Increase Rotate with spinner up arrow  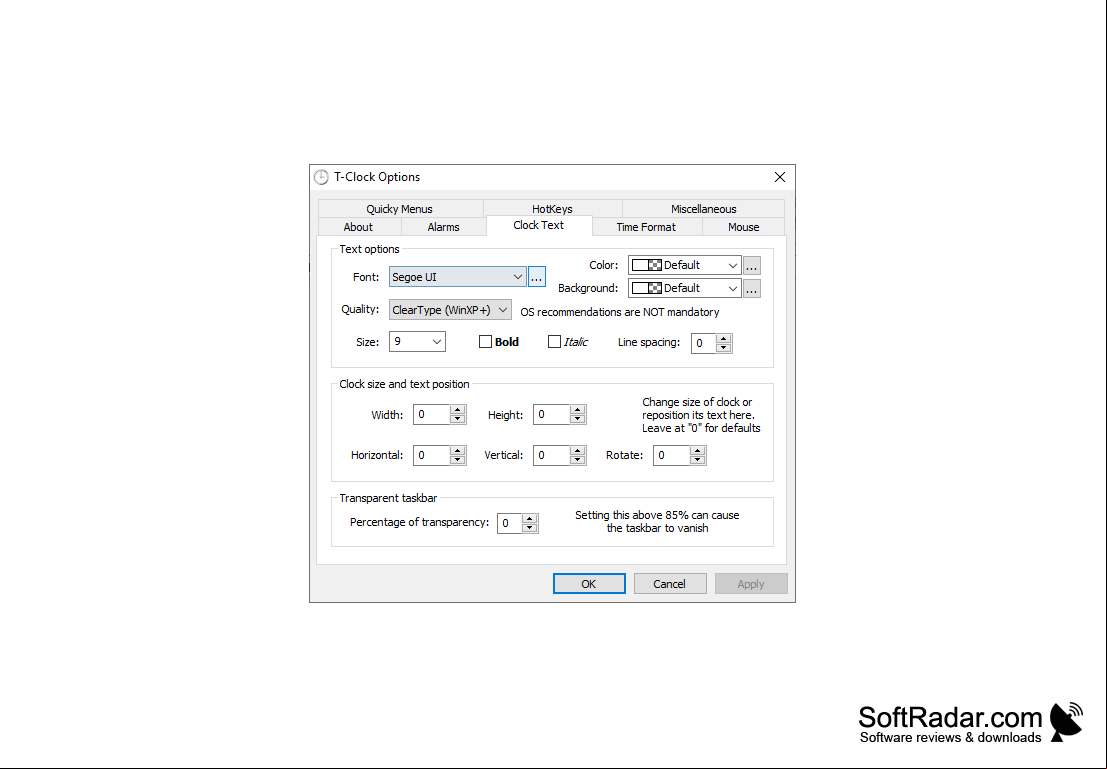[x=698, y=451]
